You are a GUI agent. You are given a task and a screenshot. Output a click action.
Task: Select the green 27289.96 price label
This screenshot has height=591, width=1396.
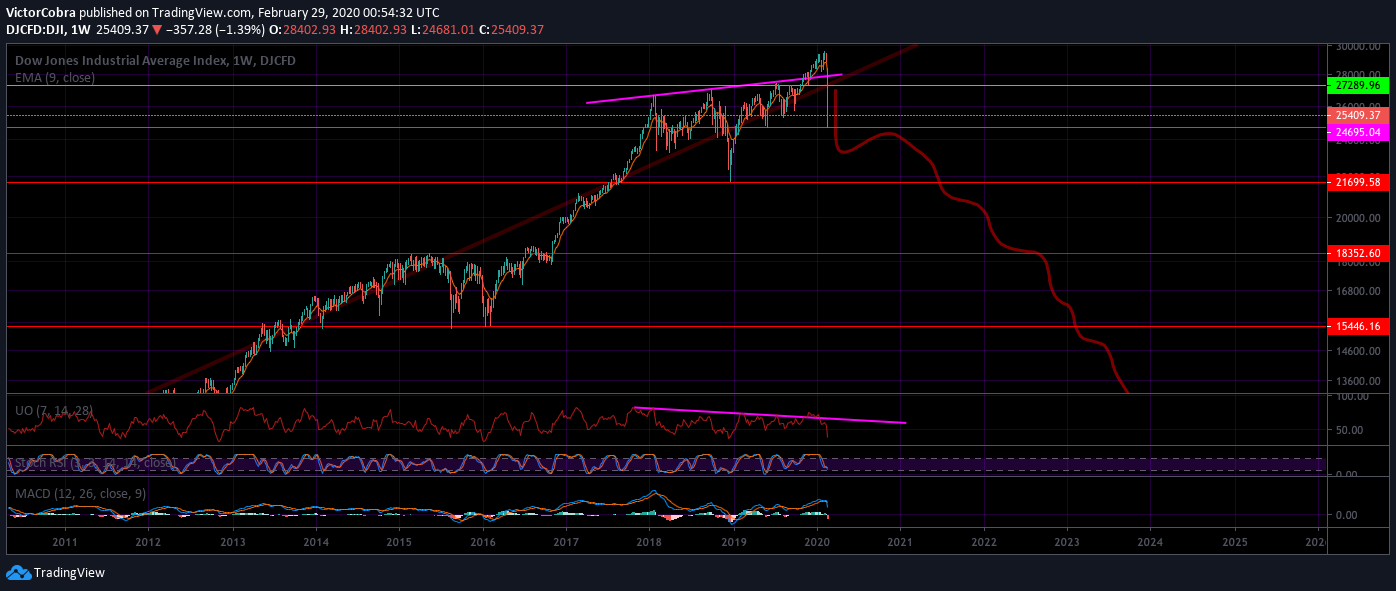point(1358,86)
